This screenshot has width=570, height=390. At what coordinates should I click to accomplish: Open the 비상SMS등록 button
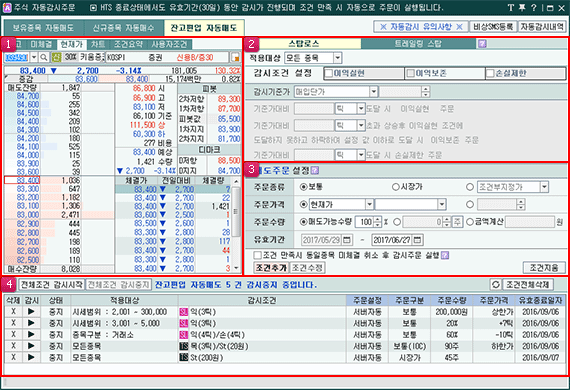[x=493, y=27]
